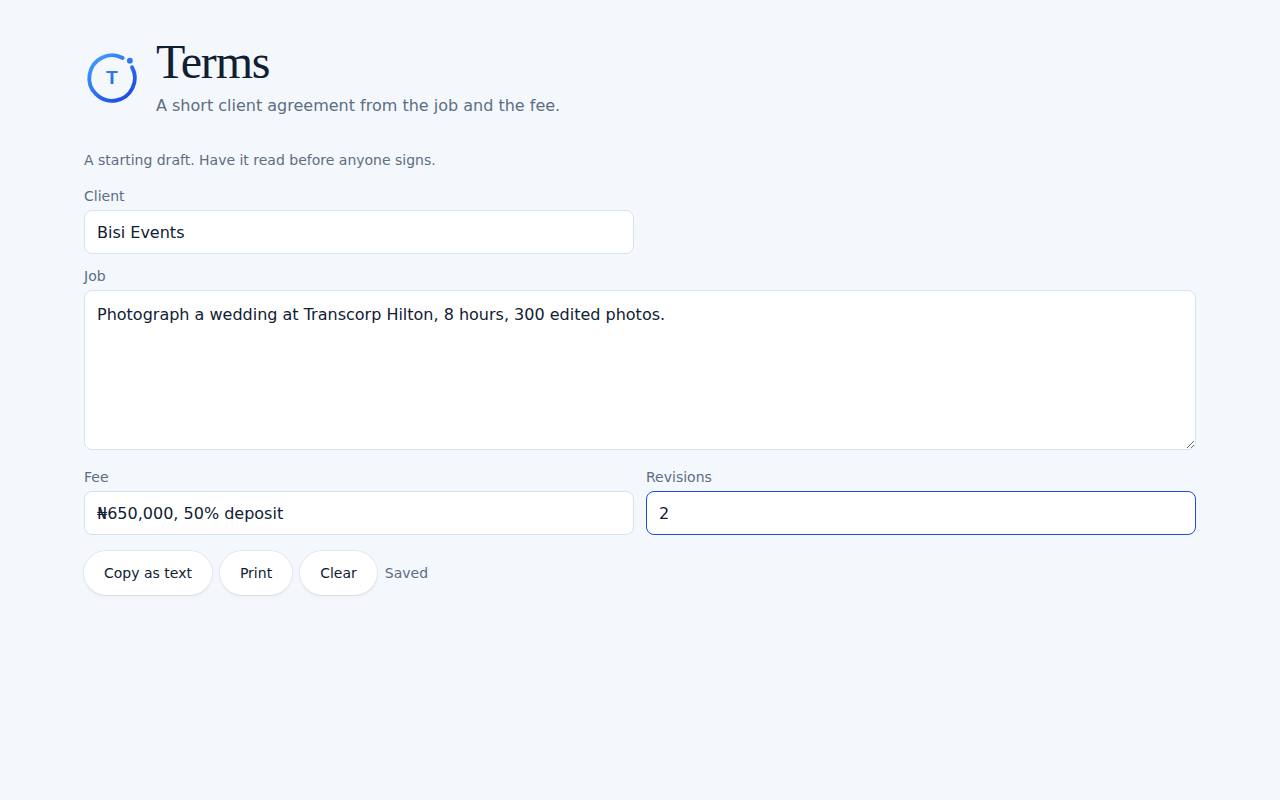Click the Revisions field showing 2
This screenshot has height=800, width=1280.
pyautogui.click(x=921, y=513)
